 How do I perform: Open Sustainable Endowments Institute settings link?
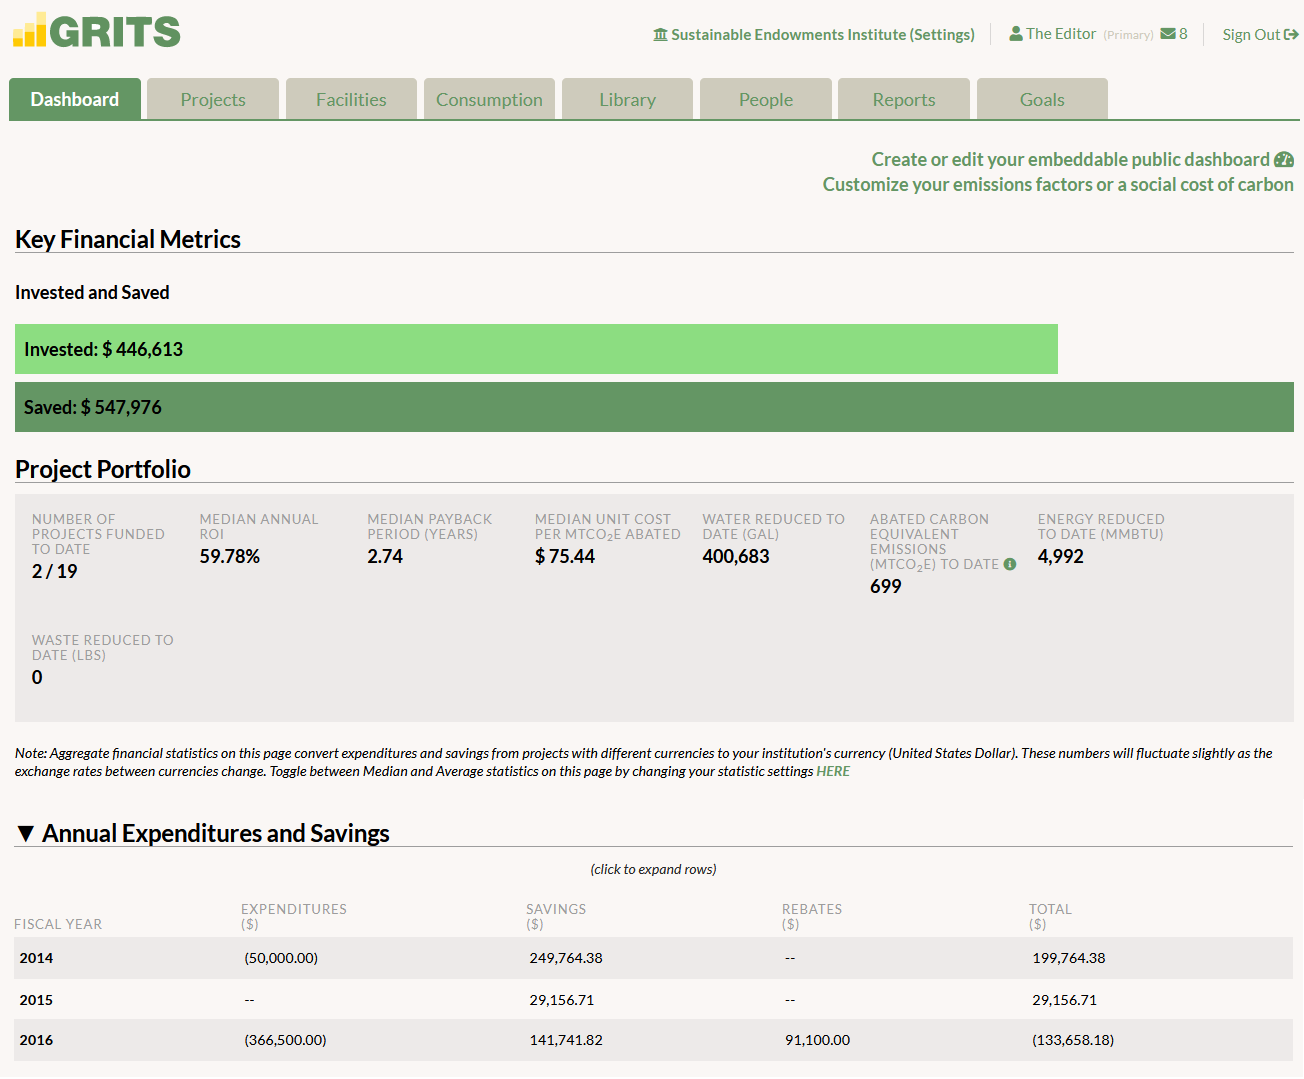[x=814, y=35]
